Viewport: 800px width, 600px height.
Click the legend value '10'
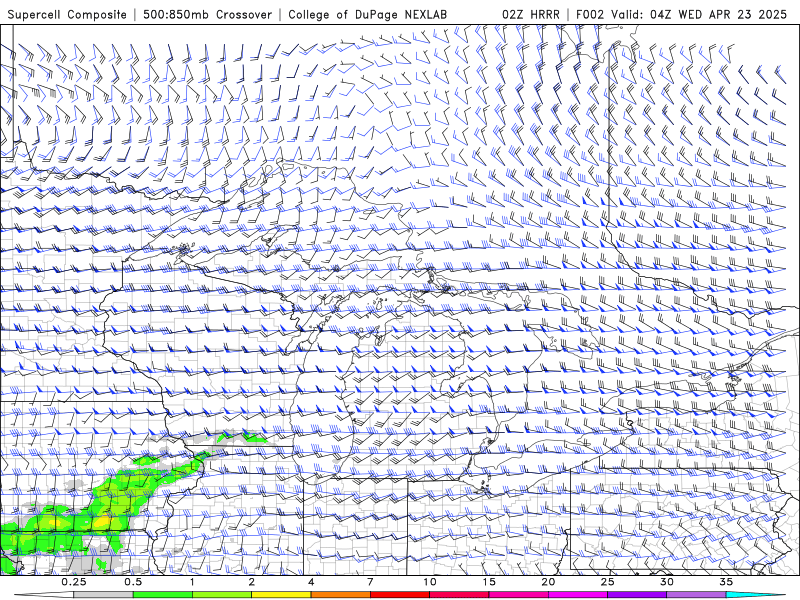[430, 582]
